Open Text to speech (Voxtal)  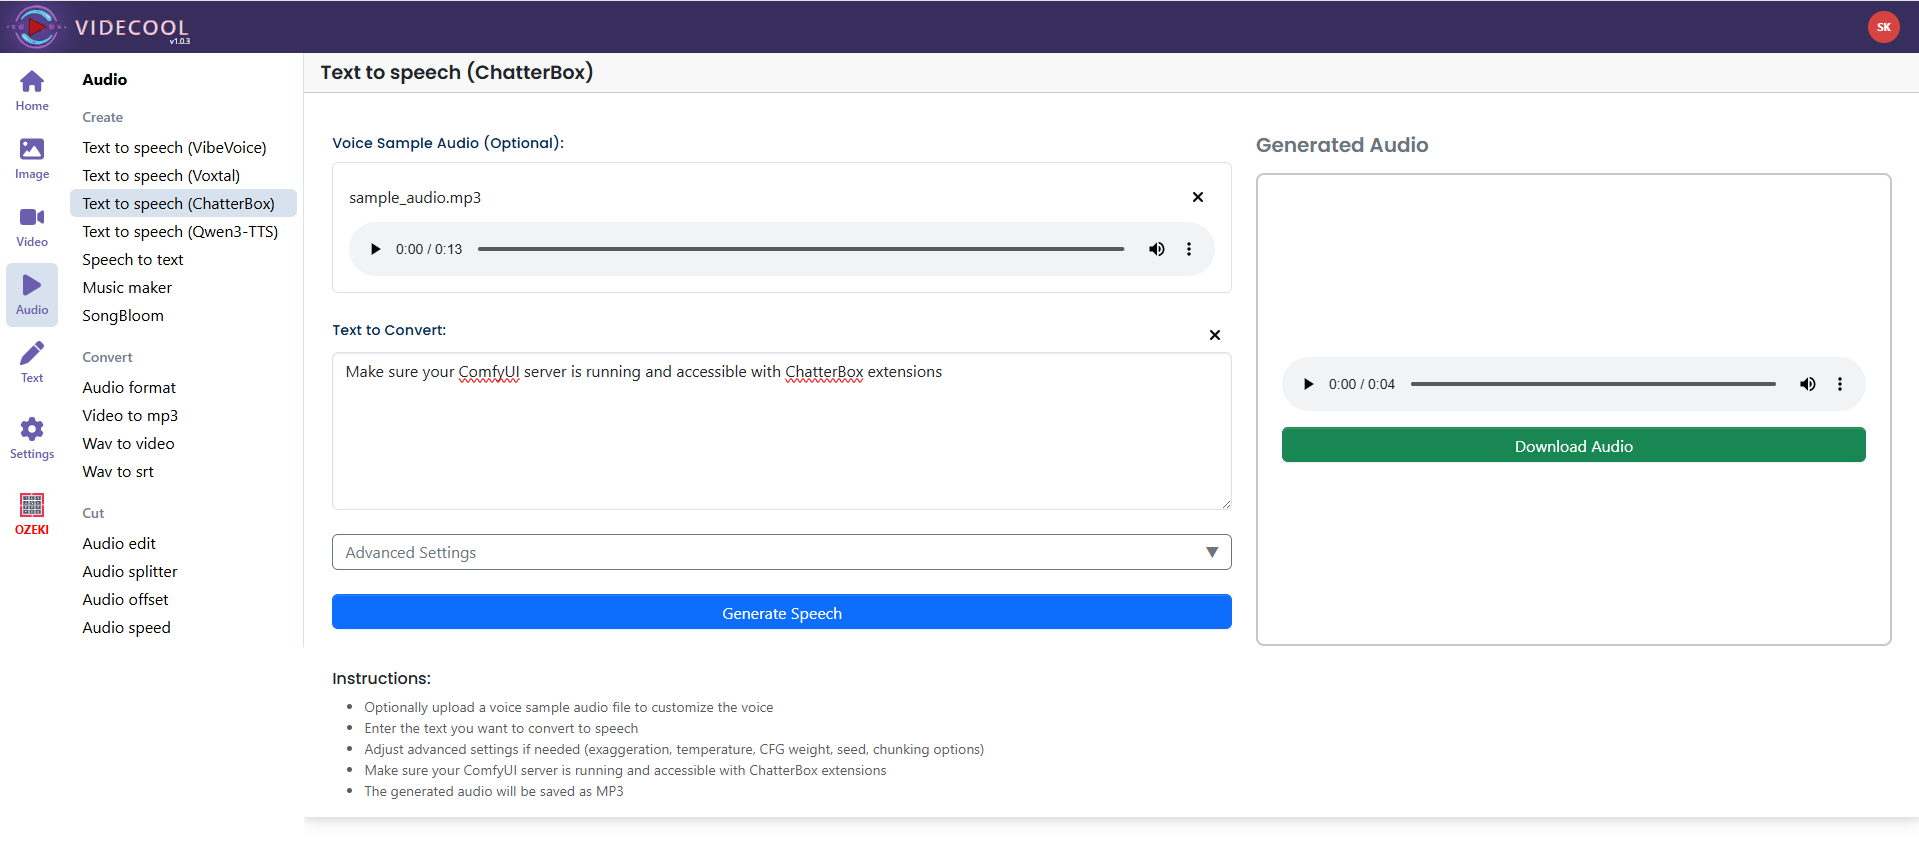click(161, 176)
